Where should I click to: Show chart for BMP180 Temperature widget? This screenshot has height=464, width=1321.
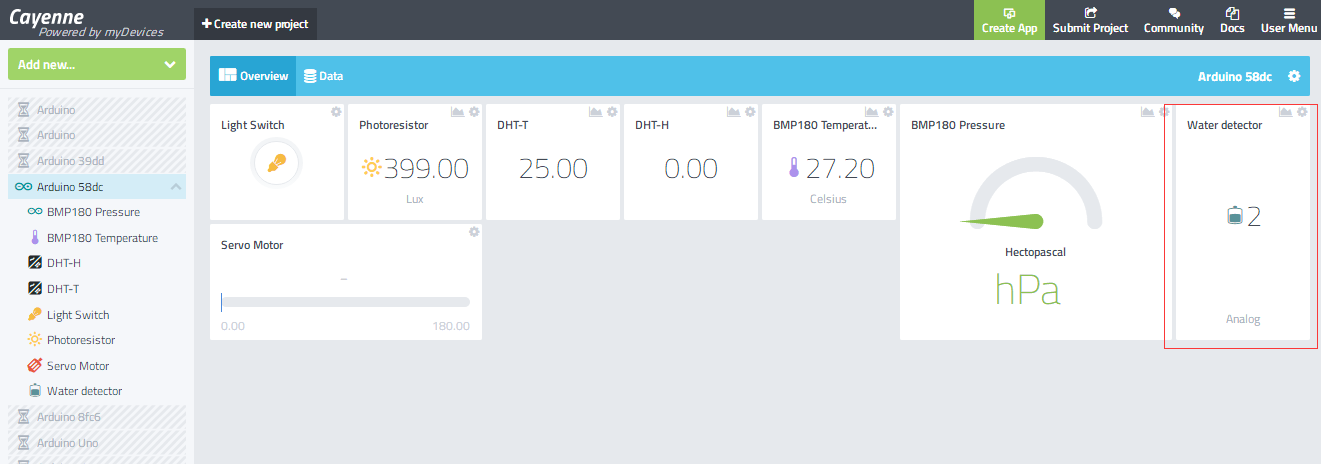[x=871, y=112]
